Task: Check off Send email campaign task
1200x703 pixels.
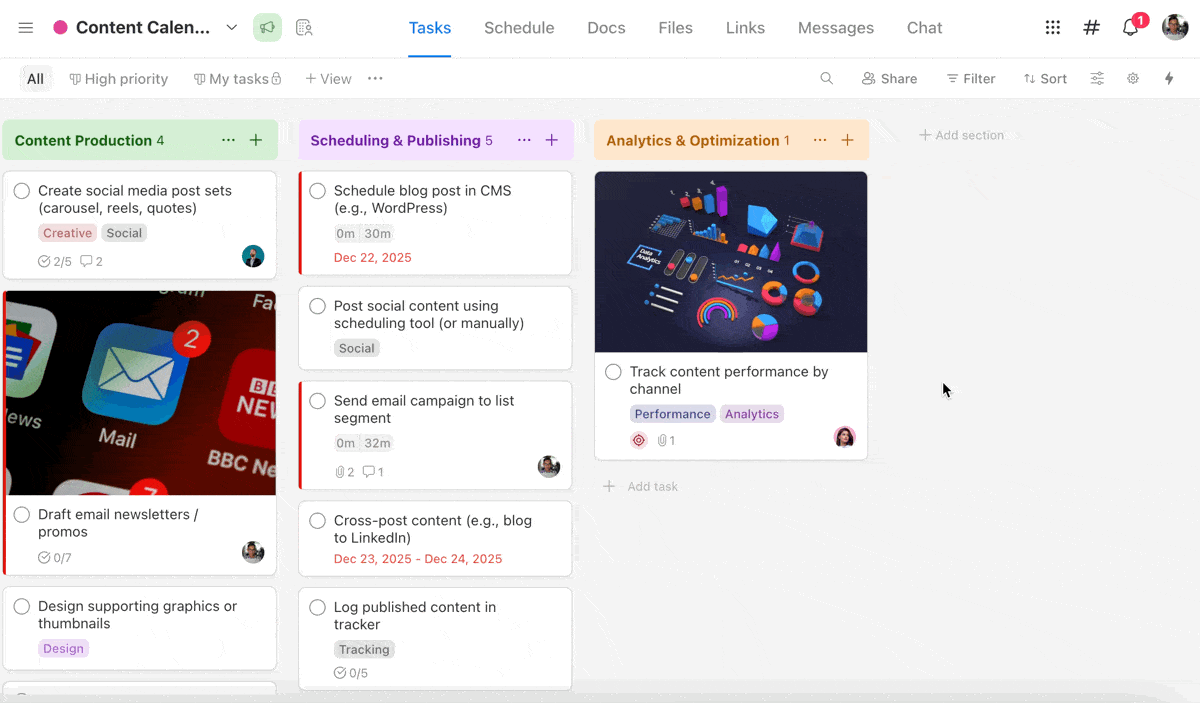Action: (x=317, y=401)
